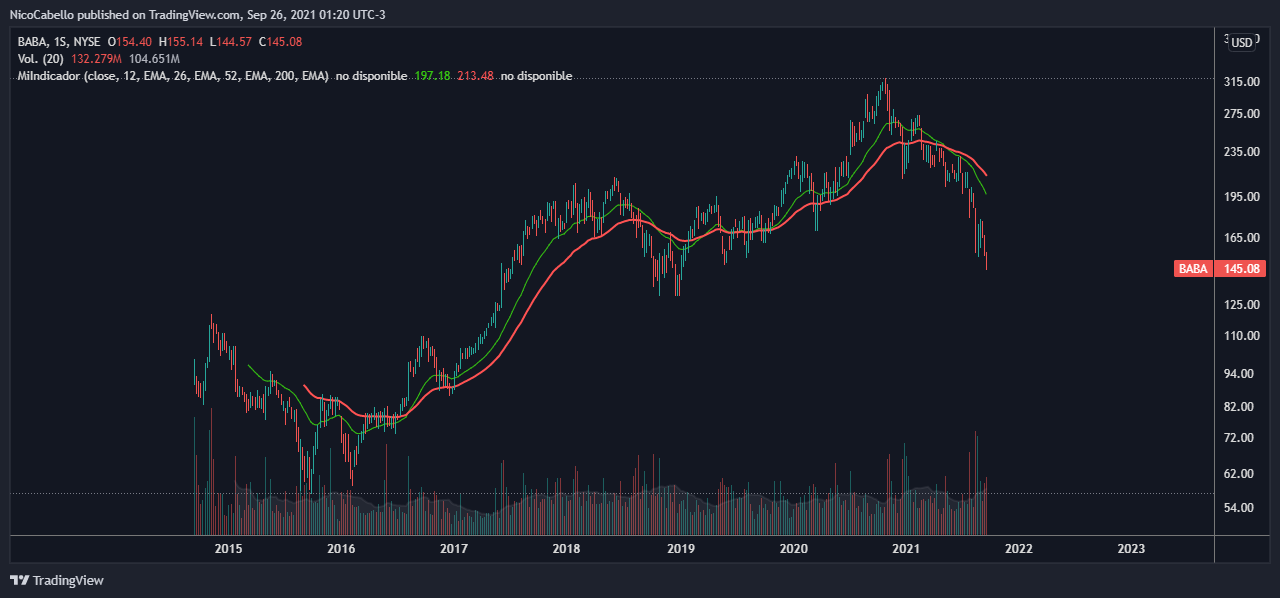Click the MiIndicador indicator legend title
The image size is (1280, 598).
coord(173,76)
